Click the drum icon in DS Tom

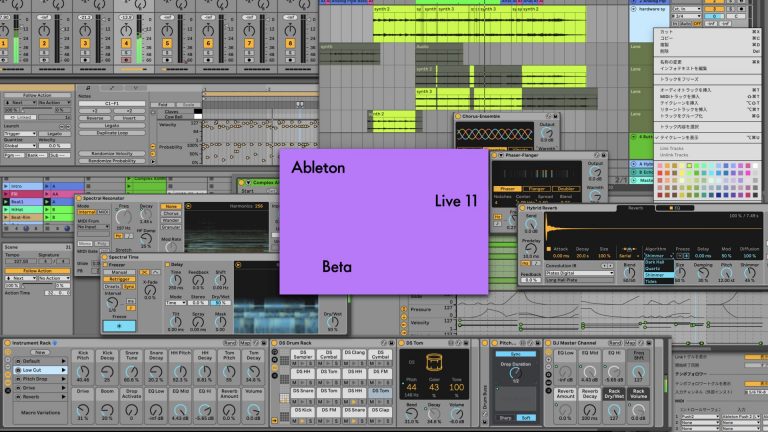(x=434, y=363)
